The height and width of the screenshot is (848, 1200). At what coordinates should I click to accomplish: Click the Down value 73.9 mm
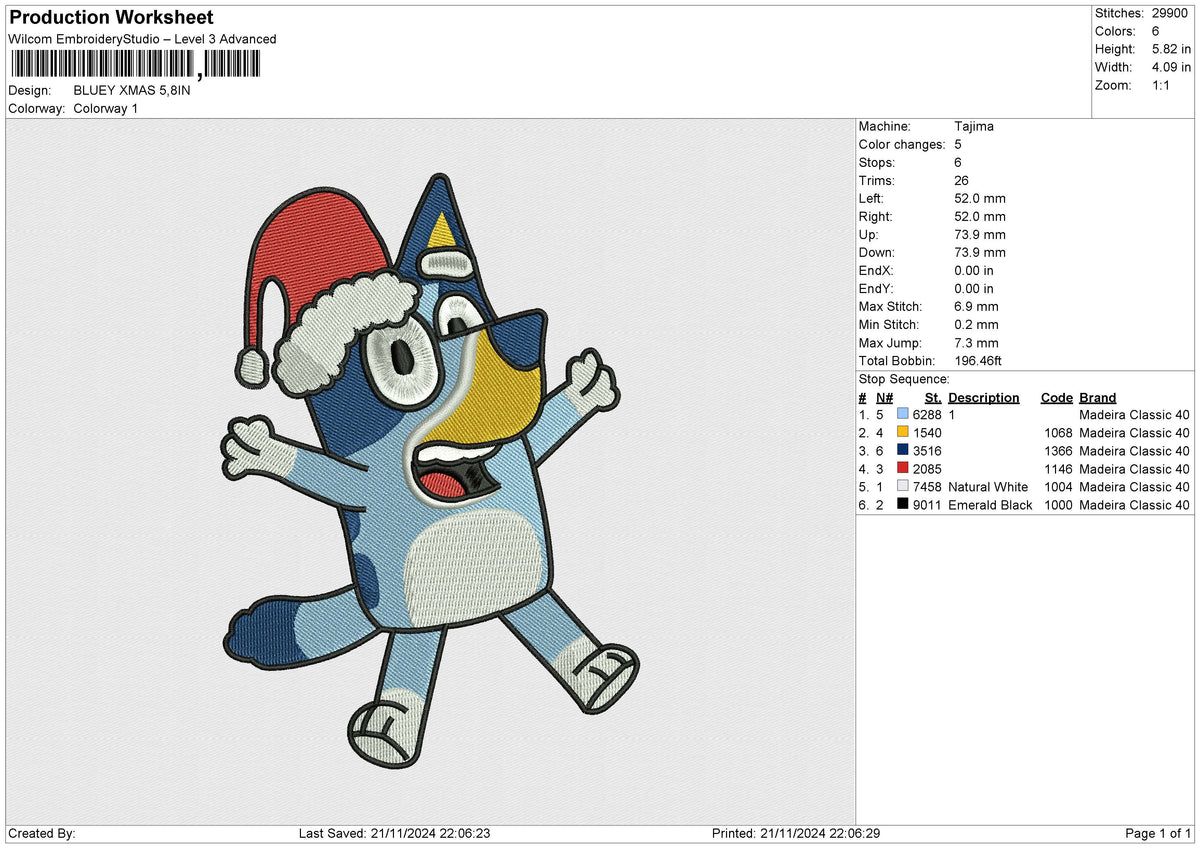tap(980, 252)
